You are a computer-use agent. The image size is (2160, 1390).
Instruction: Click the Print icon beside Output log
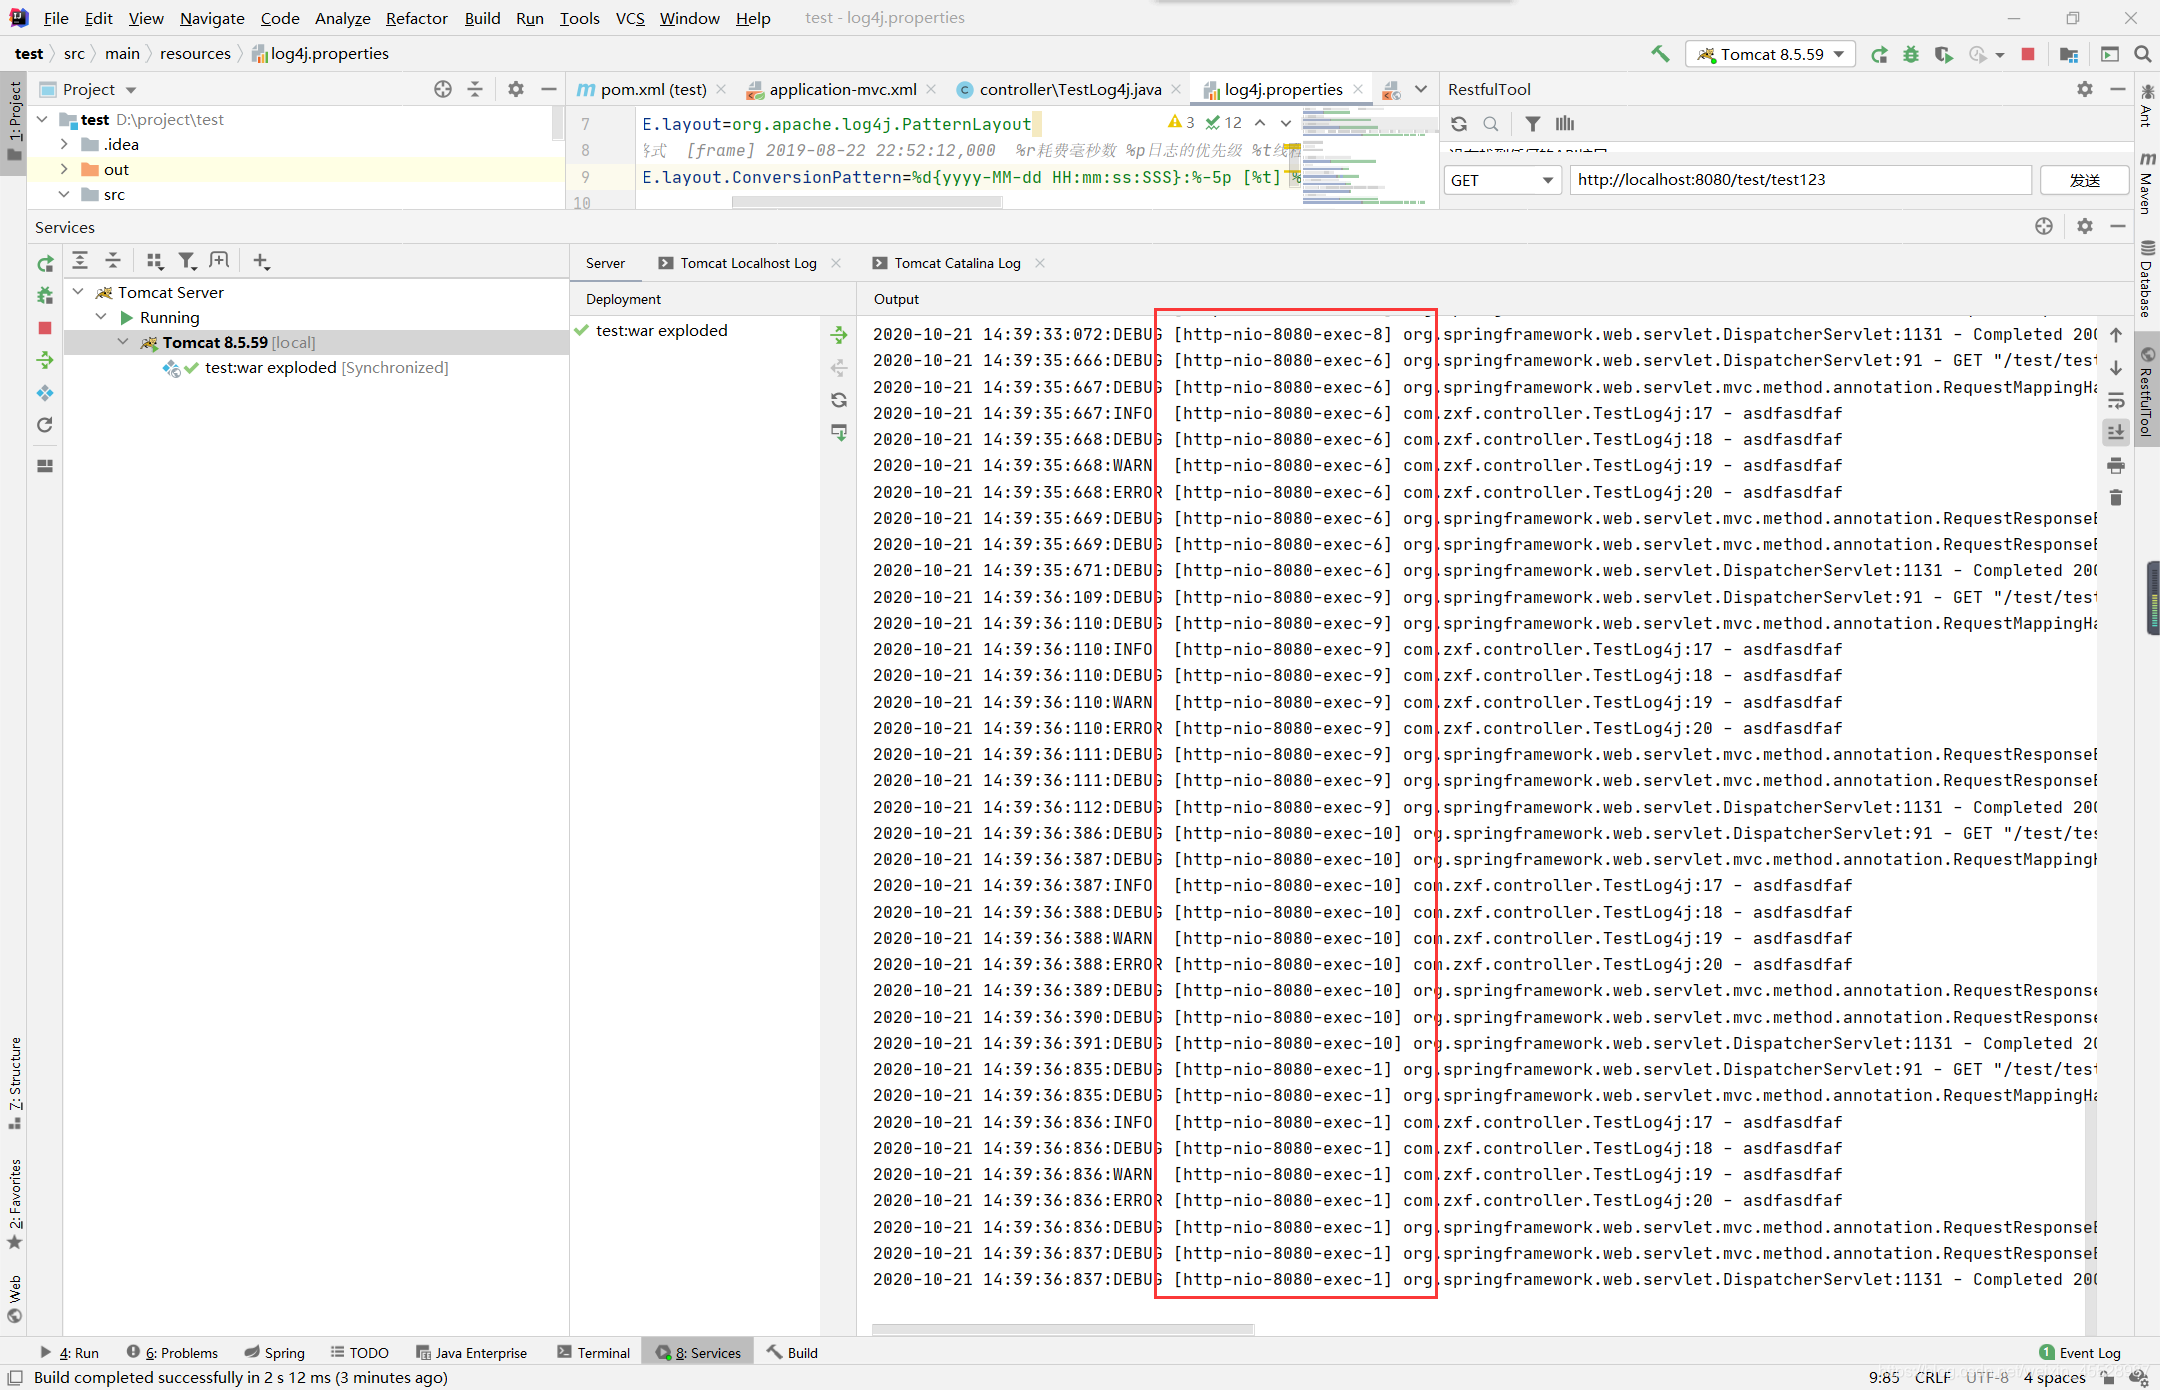coord(2115,465)
